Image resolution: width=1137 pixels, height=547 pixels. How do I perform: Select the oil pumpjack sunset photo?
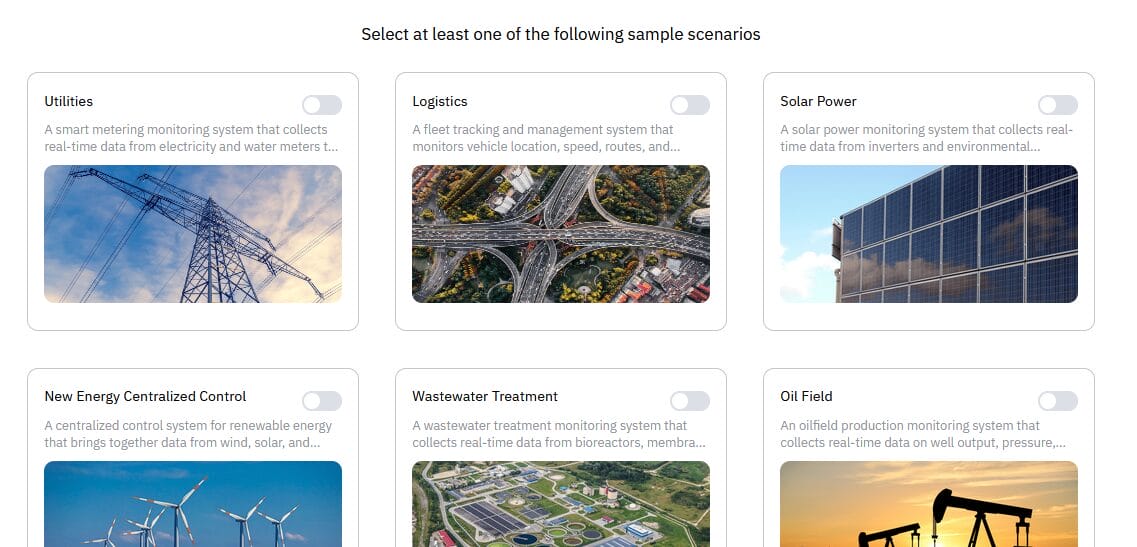(929, 504)
